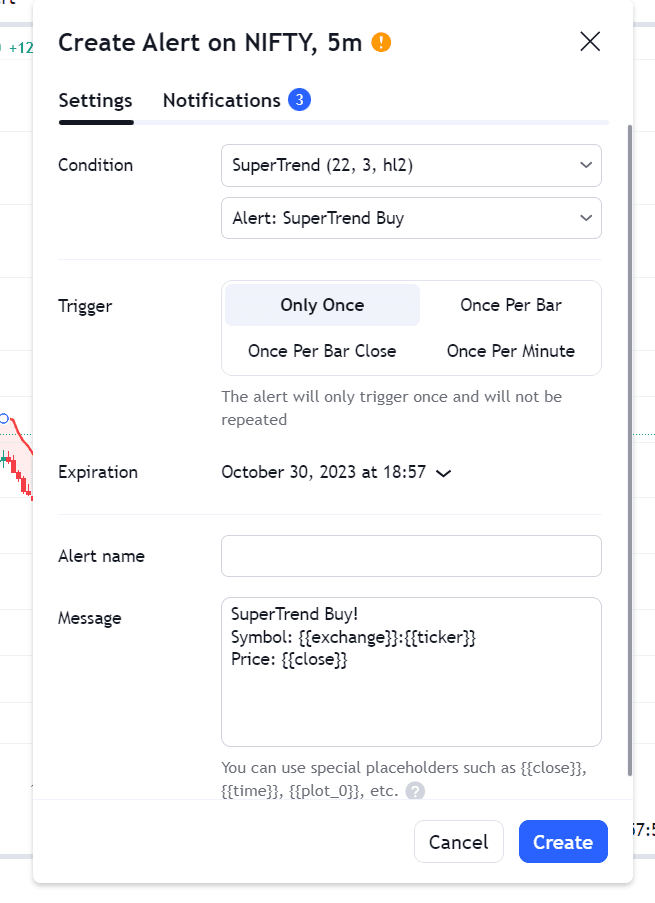
Task: Click the condition dropdown chevron arrow
Action: click(584, 165)
